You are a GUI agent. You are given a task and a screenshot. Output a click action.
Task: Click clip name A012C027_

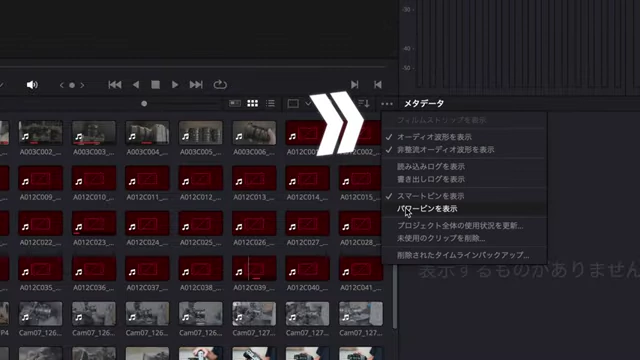(307, 242)
